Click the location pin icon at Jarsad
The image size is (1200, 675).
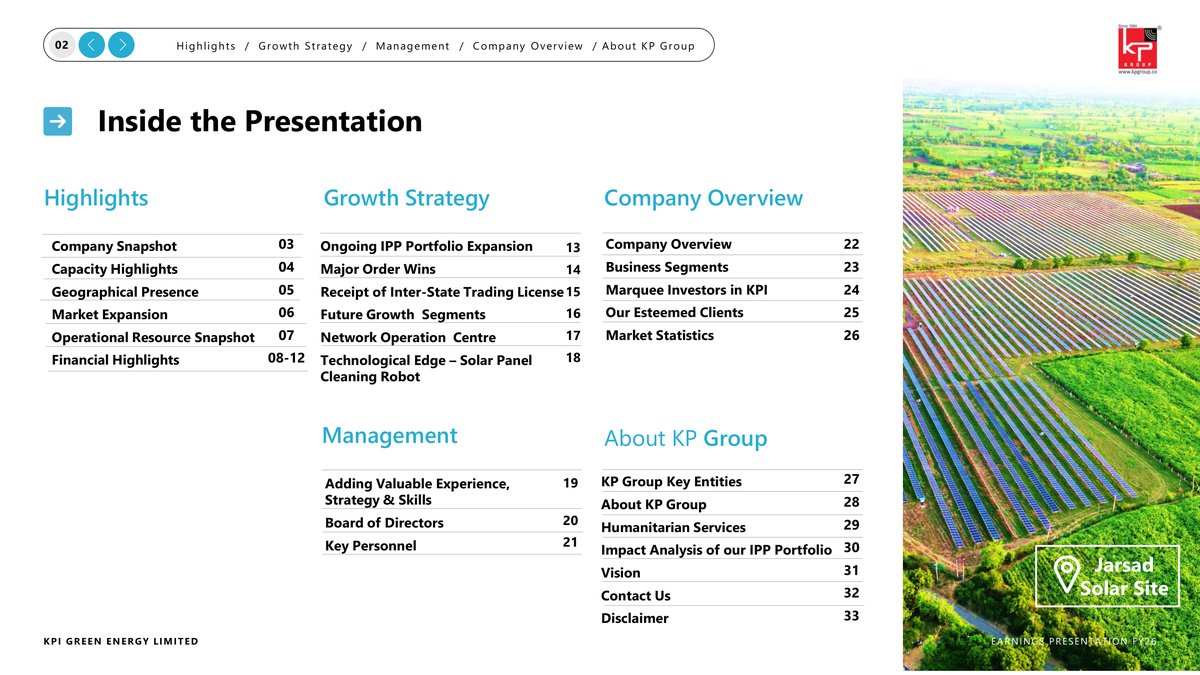click(x=1066, y=573)
